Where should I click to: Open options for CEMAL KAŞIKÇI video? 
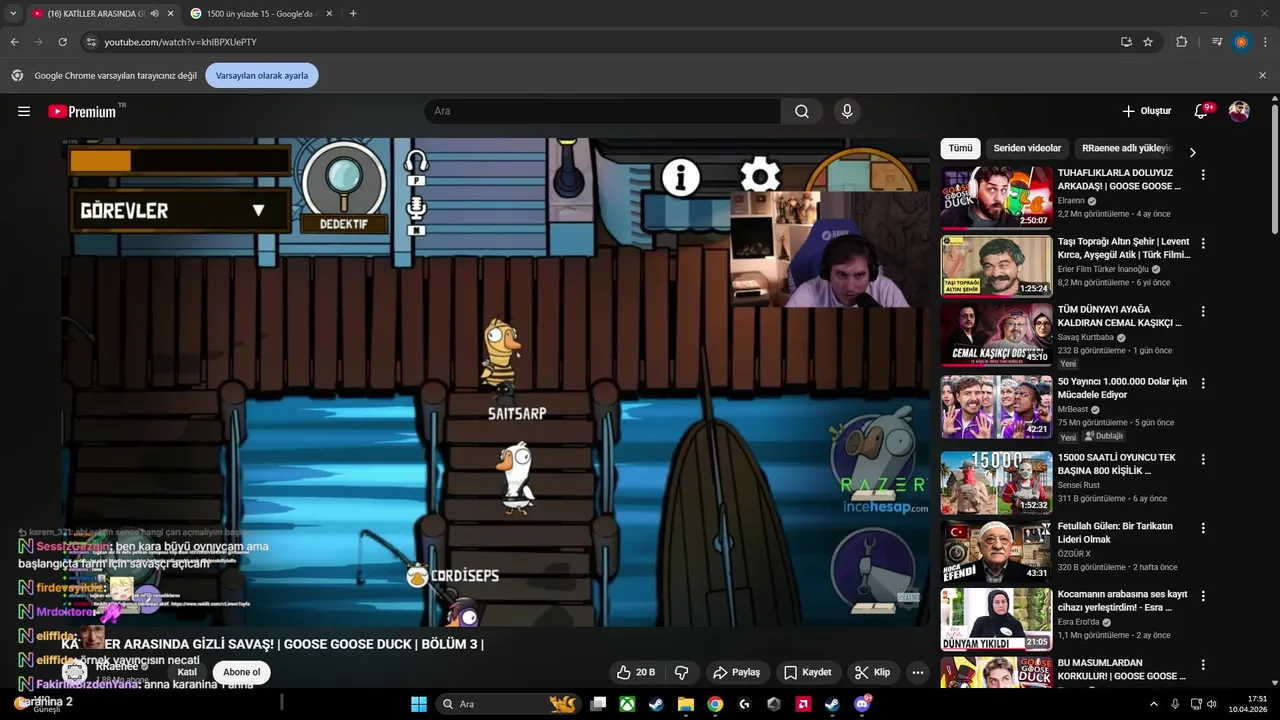(x=1203, y=311)
